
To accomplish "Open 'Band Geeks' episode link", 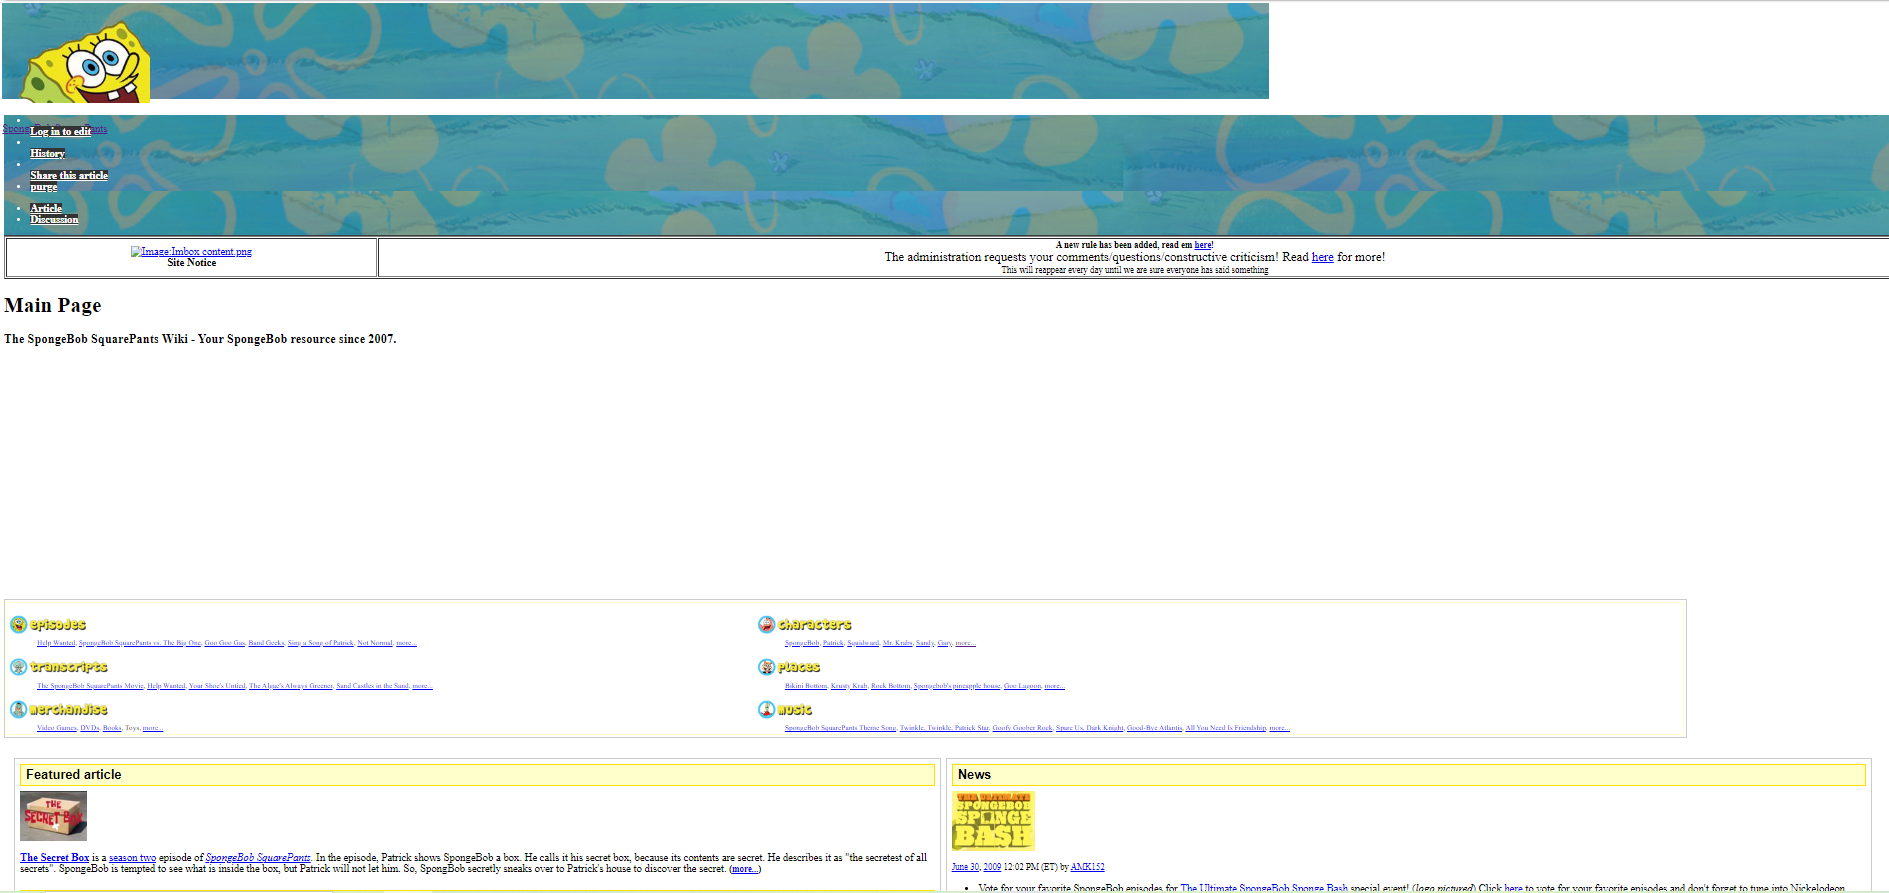I will (x=266, y=643).
